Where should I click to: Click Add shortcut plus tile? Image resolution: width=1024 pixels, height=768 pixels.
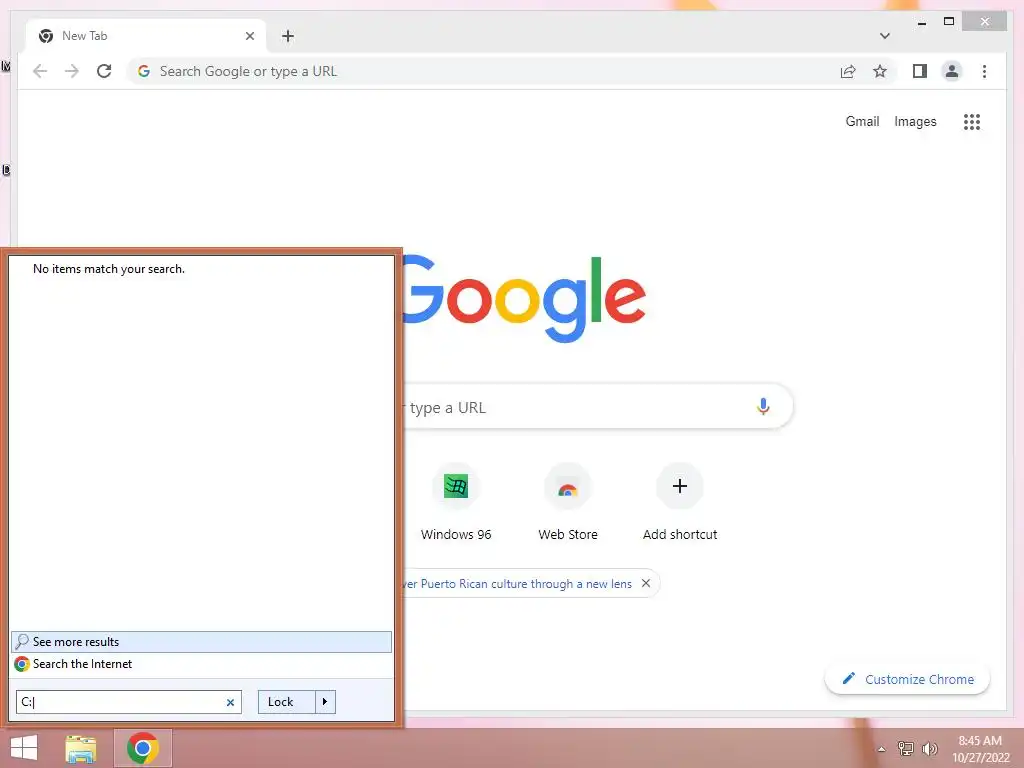(x=680, y=502)
